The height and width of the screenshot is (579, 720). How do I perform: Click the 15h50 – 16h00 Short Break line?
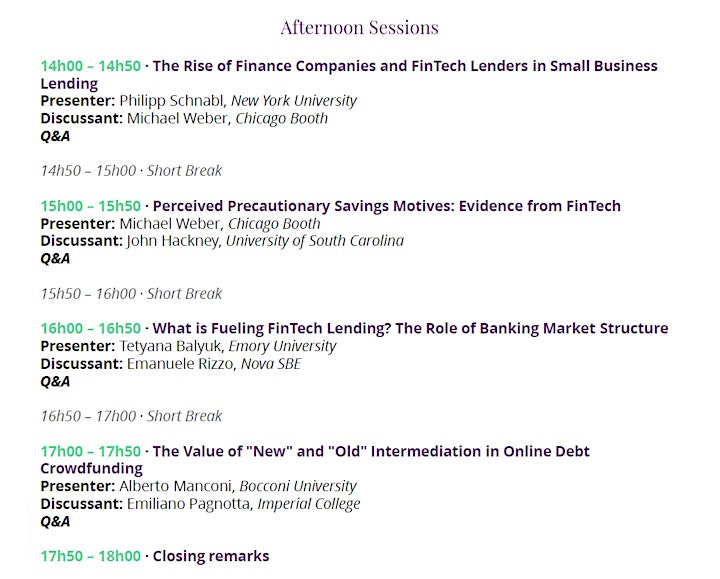[131, 294]
